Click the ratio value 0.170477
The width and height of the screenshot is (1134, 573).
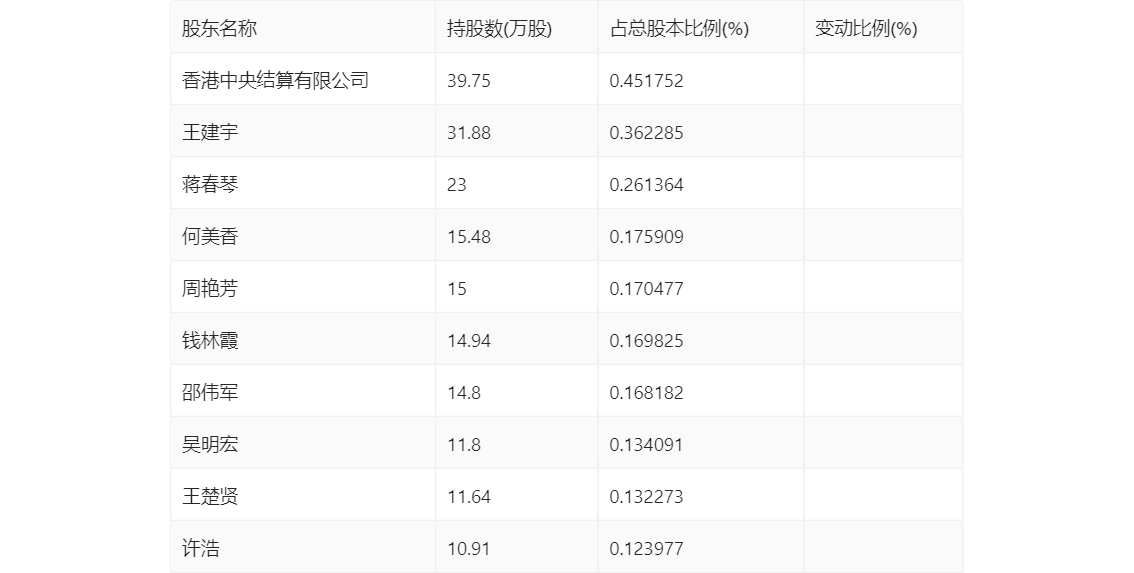click(x=647, y=289)
